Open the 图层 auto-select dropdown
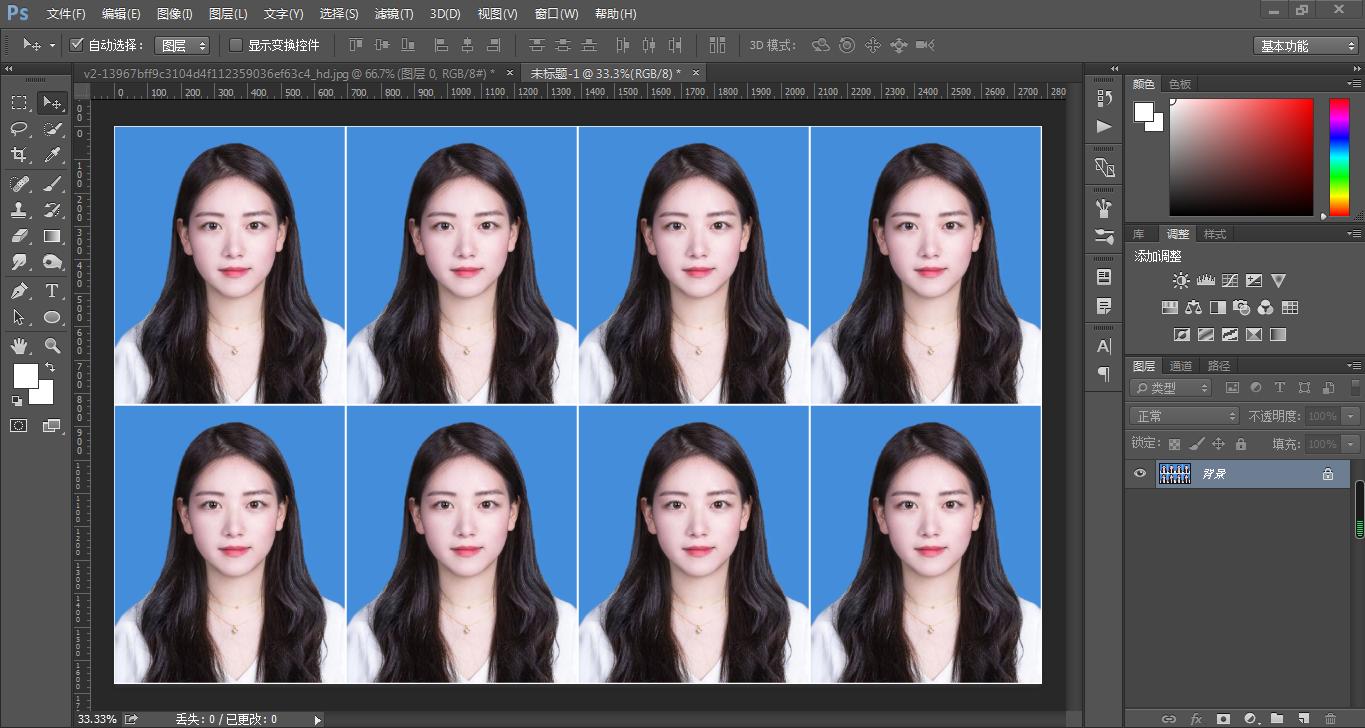Viewport: 1365px width, 728px height. (182, 45)
